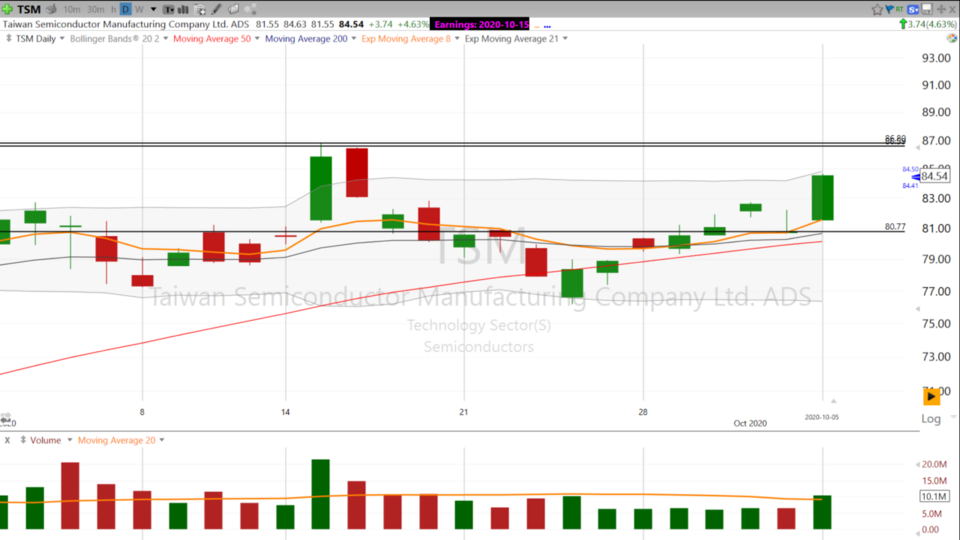Open the time frame dropdown arrow

pos(153,9)
